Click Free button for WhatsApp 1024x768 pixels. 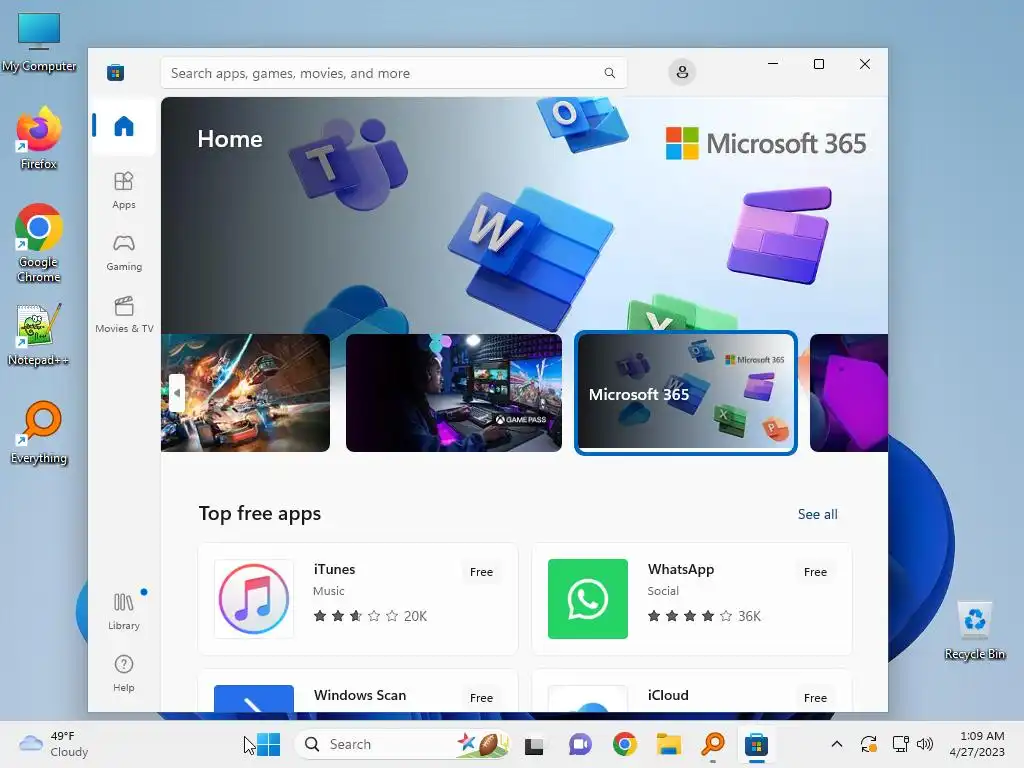point(815,572)
